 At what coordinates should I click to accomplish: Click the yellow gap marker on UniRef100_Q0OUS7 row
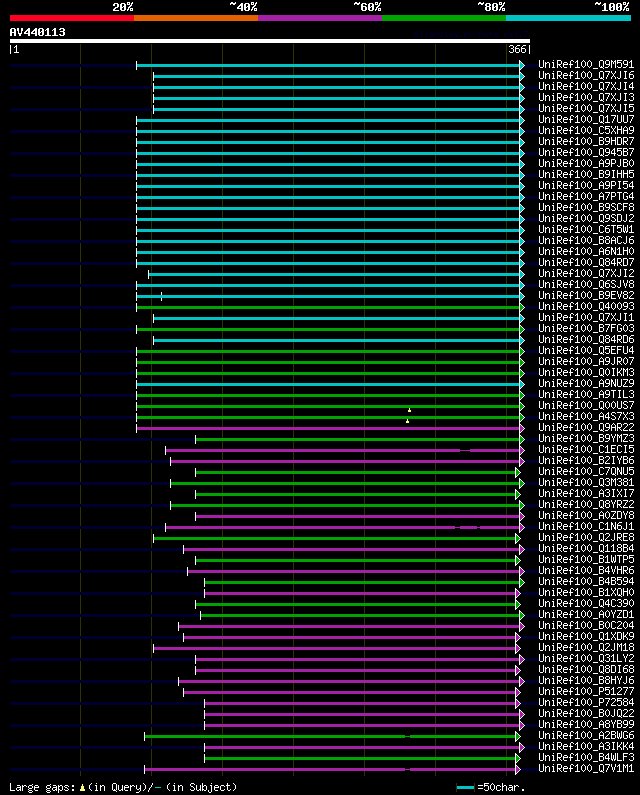[x=409, y=410]
